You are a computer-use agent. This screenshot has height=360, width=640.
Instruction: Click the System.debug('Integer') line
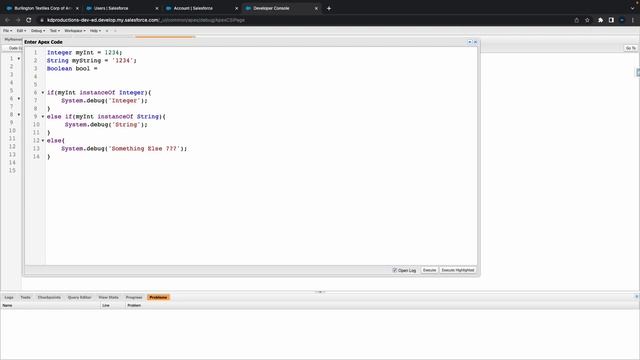pos(104,100)
